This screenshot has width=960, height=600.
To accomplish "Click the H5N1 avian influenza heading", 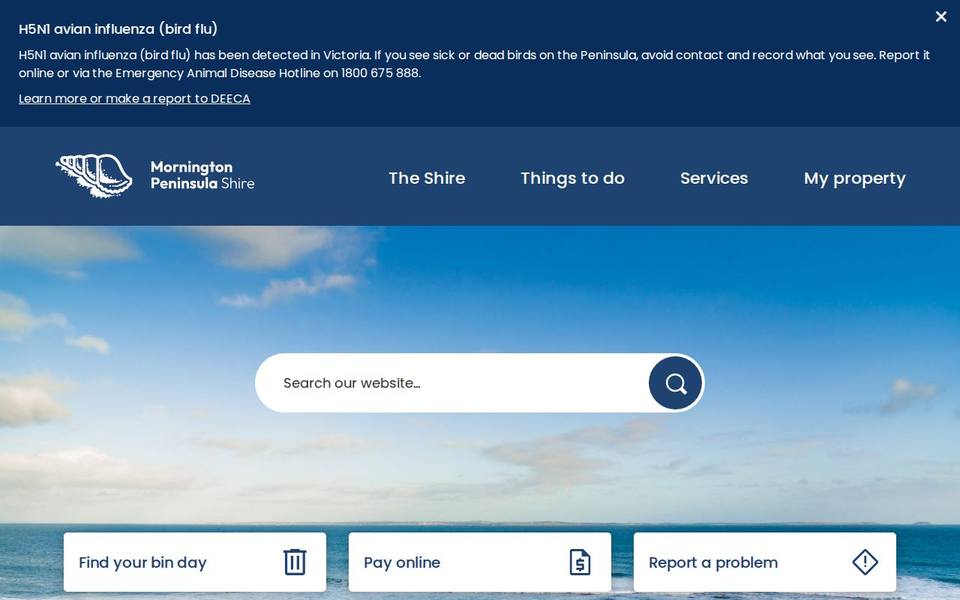I will [118, 29].
